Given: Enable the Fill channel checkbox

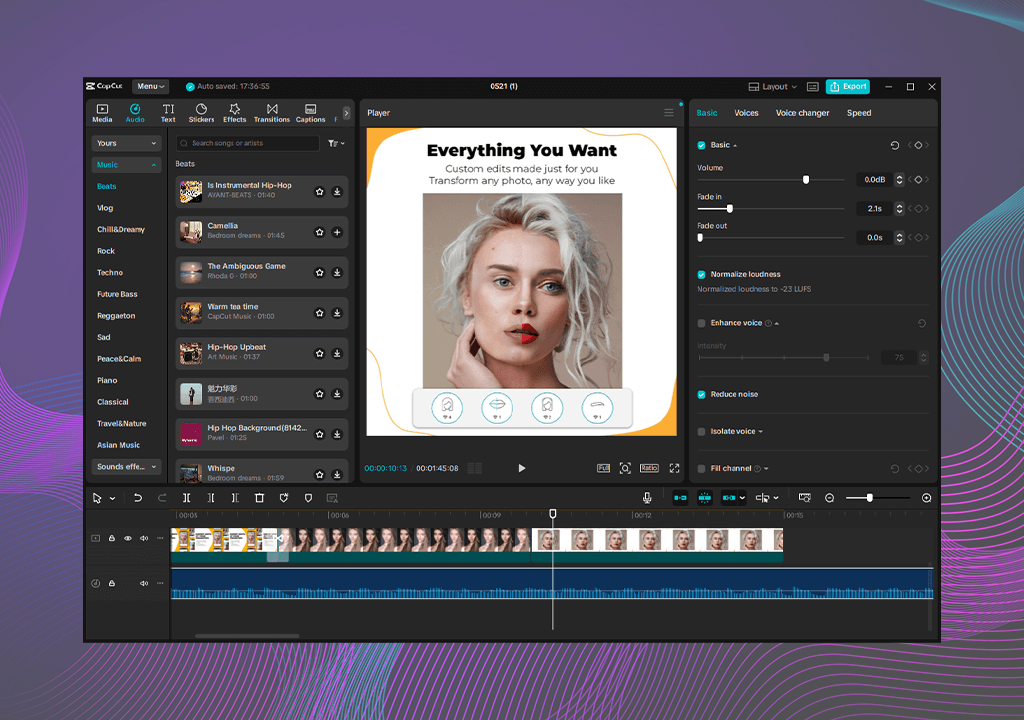Looking at the screenshot, I should click(x=701, y=468).
